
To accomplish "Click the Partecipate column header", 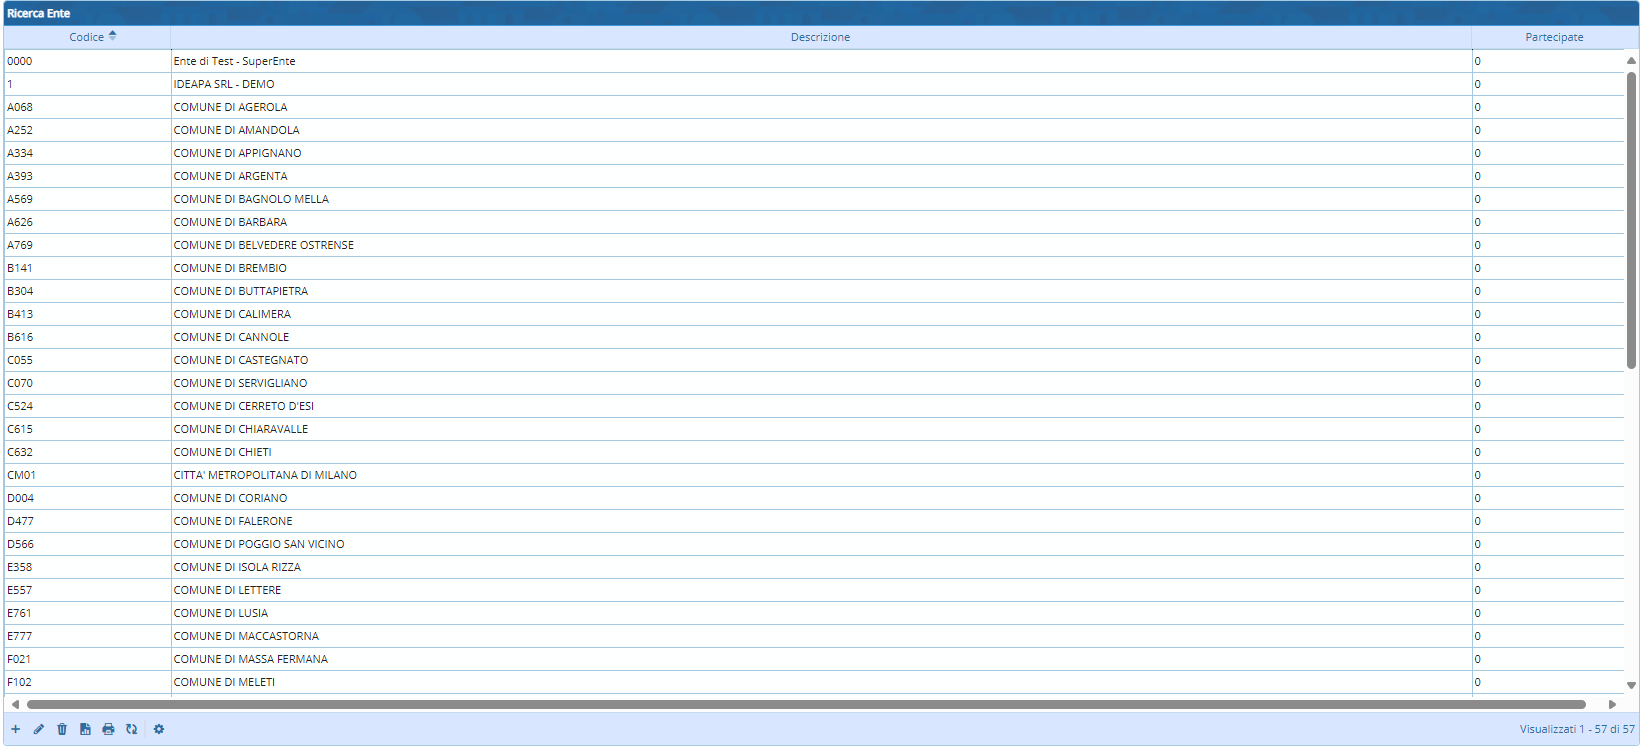I will (x=1553, y=37).
